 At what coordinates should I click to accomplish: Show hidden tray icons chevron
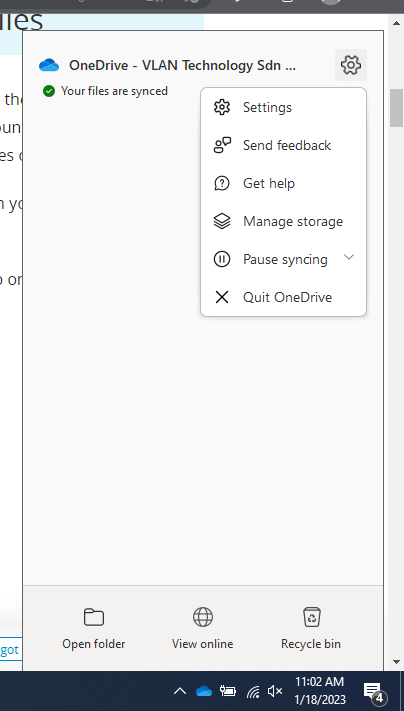pos(180,691)
